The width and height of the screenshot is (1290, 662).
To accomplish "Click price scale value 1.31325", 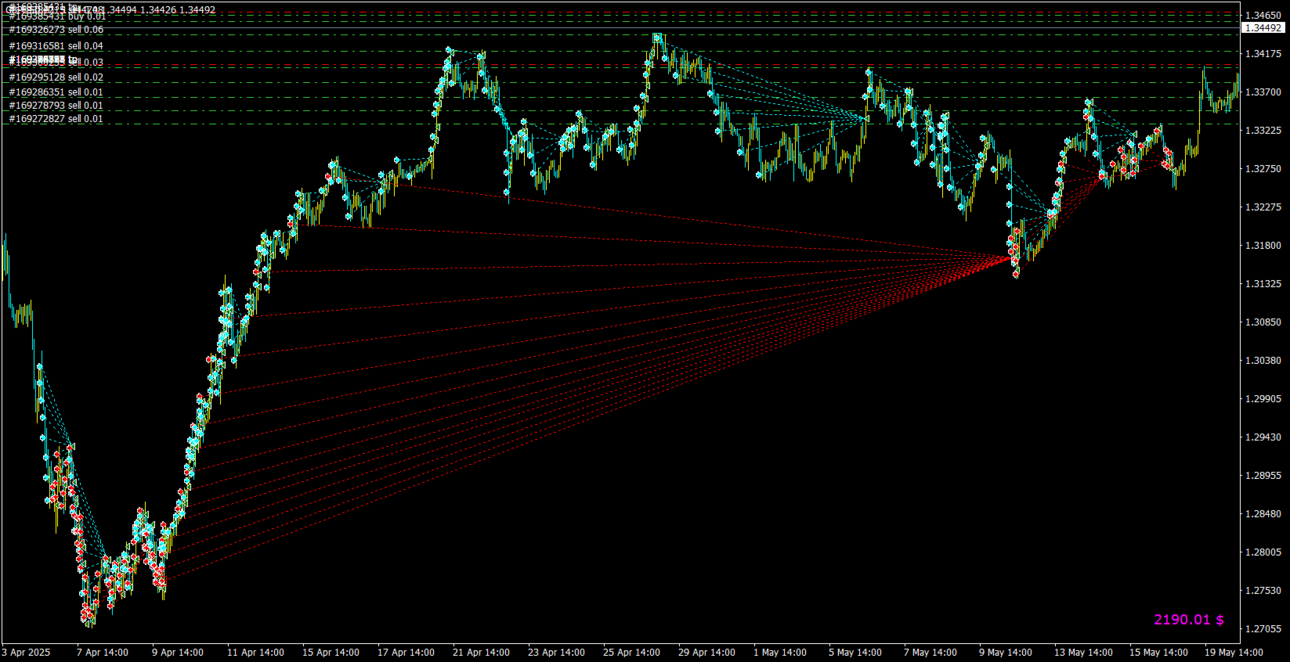I will point(1262,284).
